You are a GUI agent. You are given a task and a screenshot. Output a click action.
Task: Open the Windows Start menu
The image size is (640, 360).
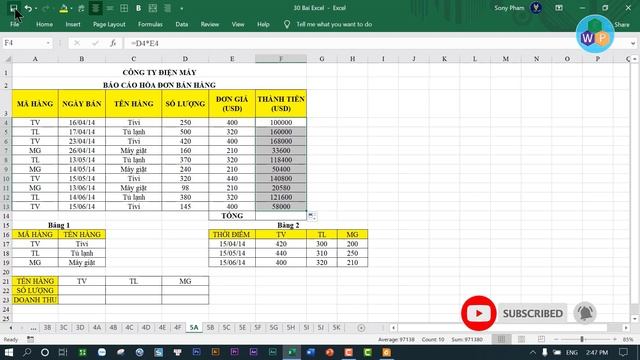pos(9,352)
